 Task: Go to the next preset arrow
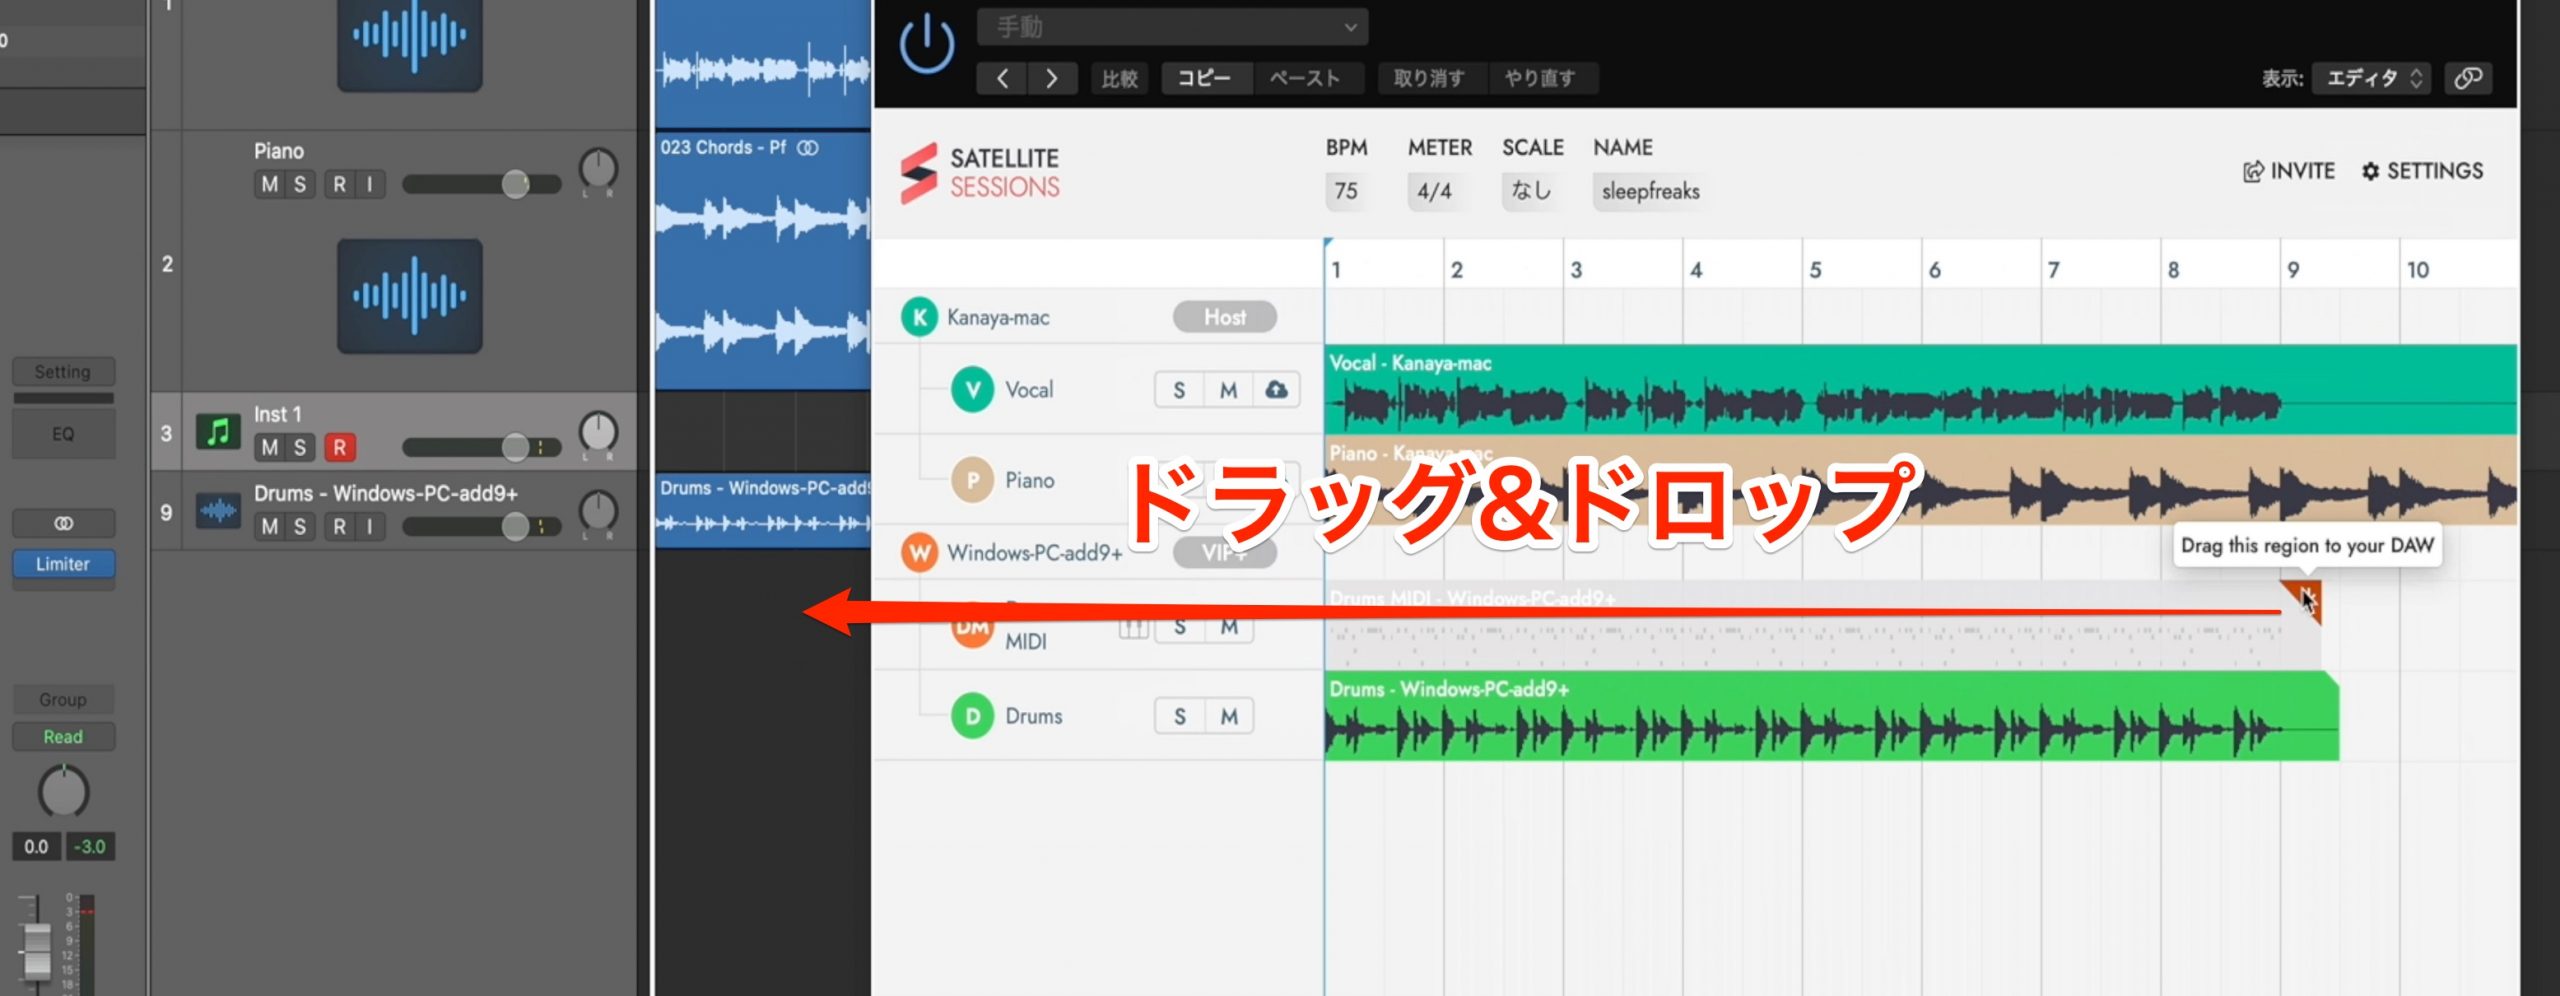[1051, 78]
